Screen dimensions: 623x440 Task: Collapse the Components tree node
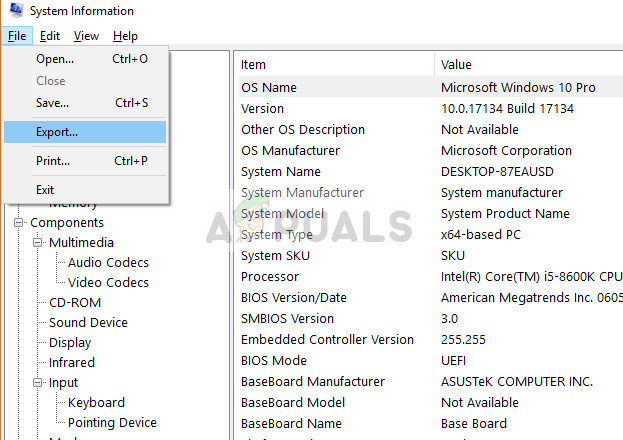(19, 223)
